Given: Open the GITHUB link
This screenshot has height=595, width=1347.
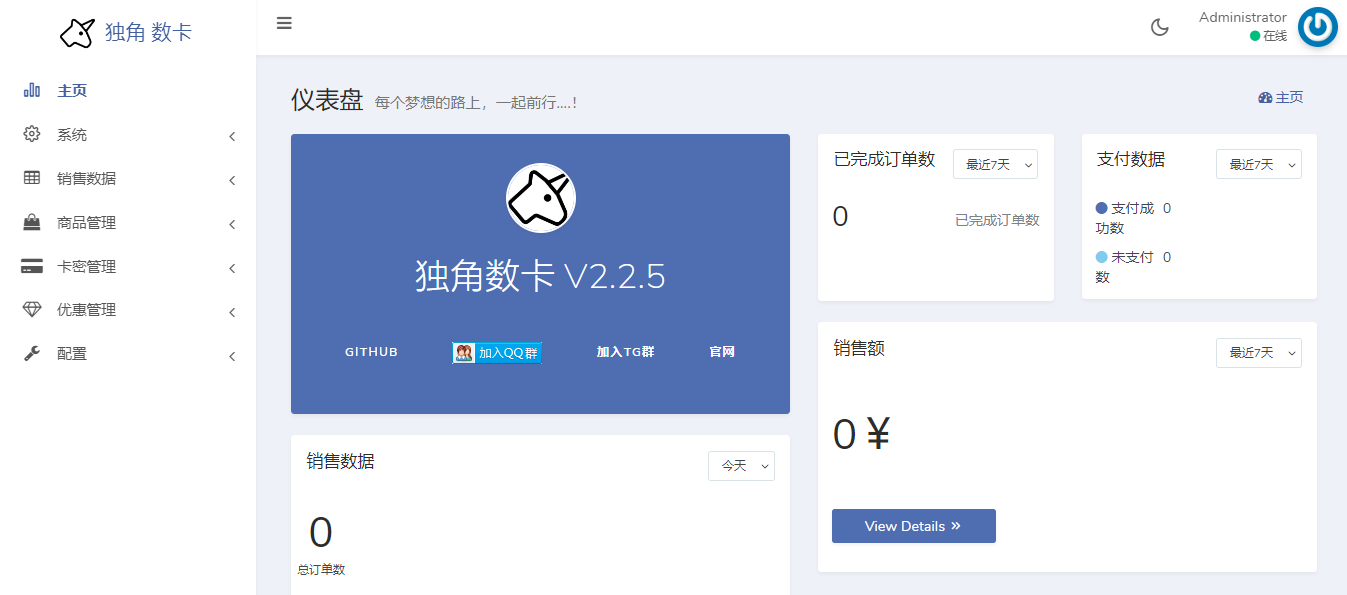Looking at the screenshot, I should tap(371, 352).
